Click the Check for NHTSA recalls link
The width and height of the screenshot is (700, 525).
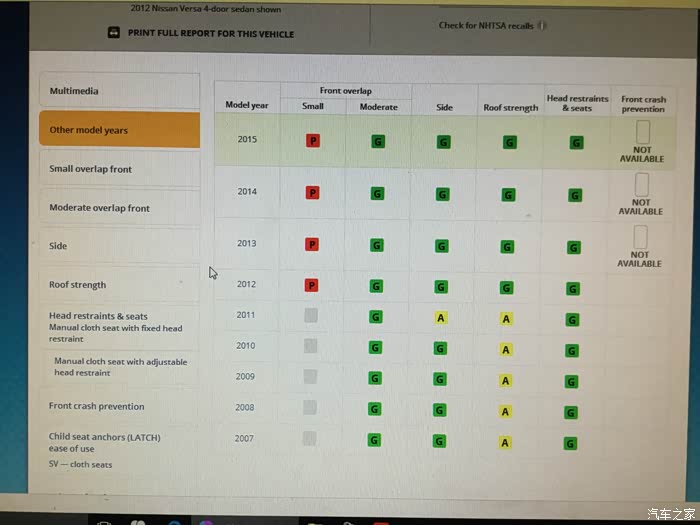(x=485, y=25)
